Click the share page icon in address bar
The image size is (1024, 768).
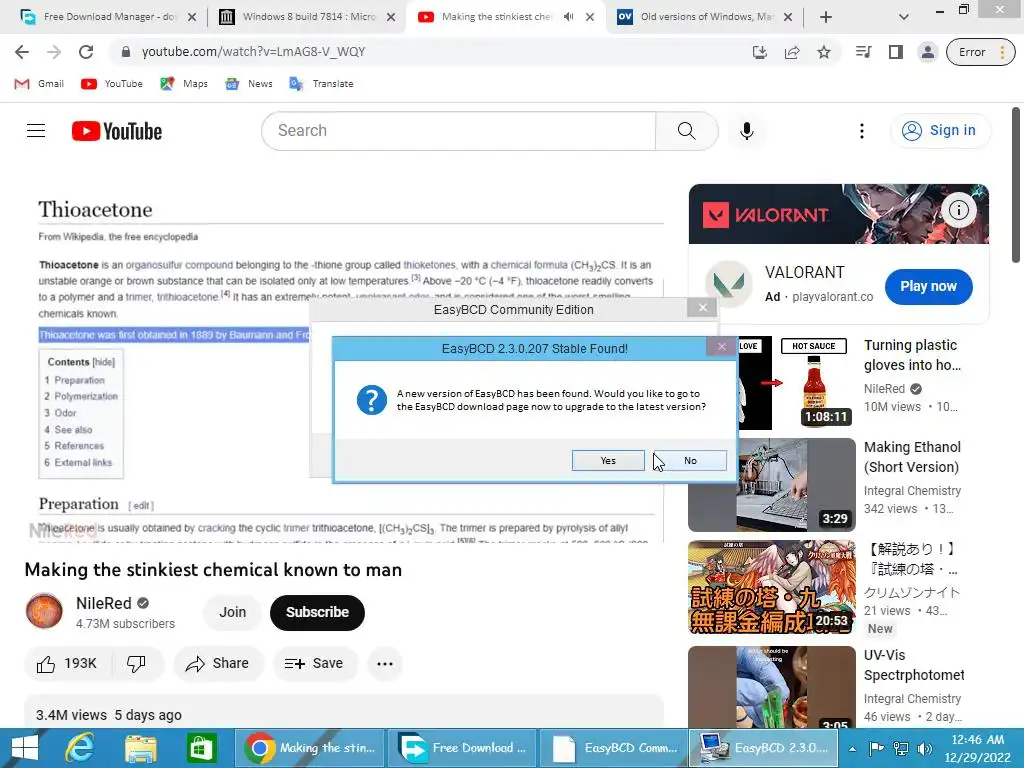pyautogui.click(x=792, y=52)
